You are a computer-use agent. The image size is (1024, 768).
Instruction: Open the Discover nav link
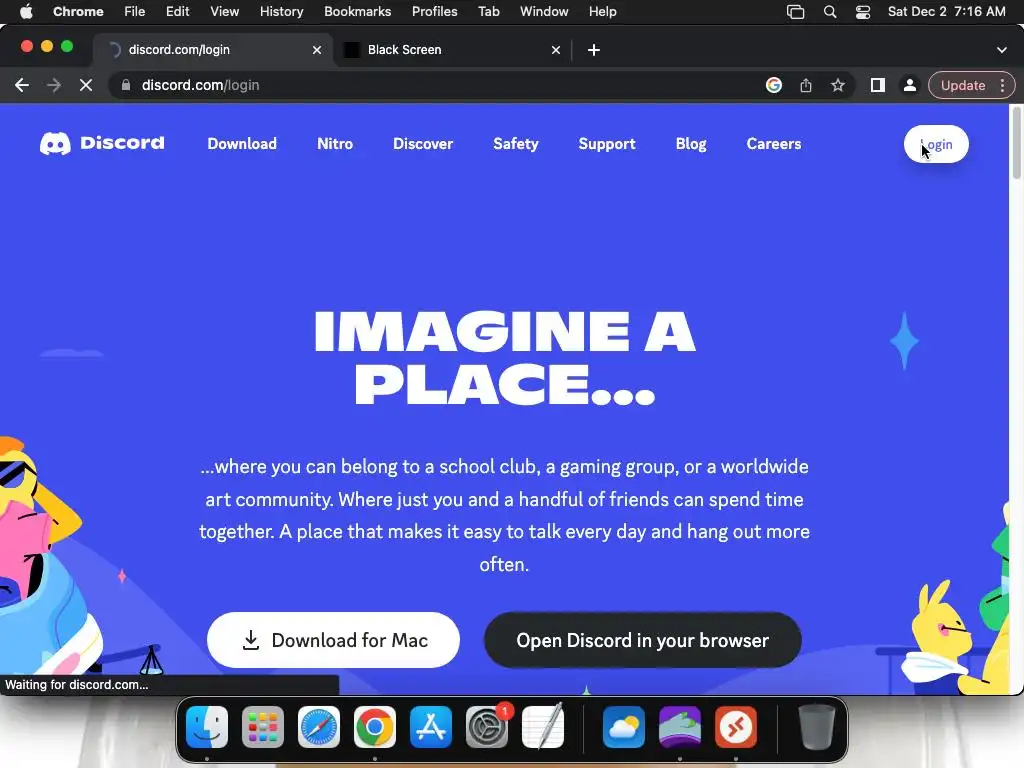[423, 144]
